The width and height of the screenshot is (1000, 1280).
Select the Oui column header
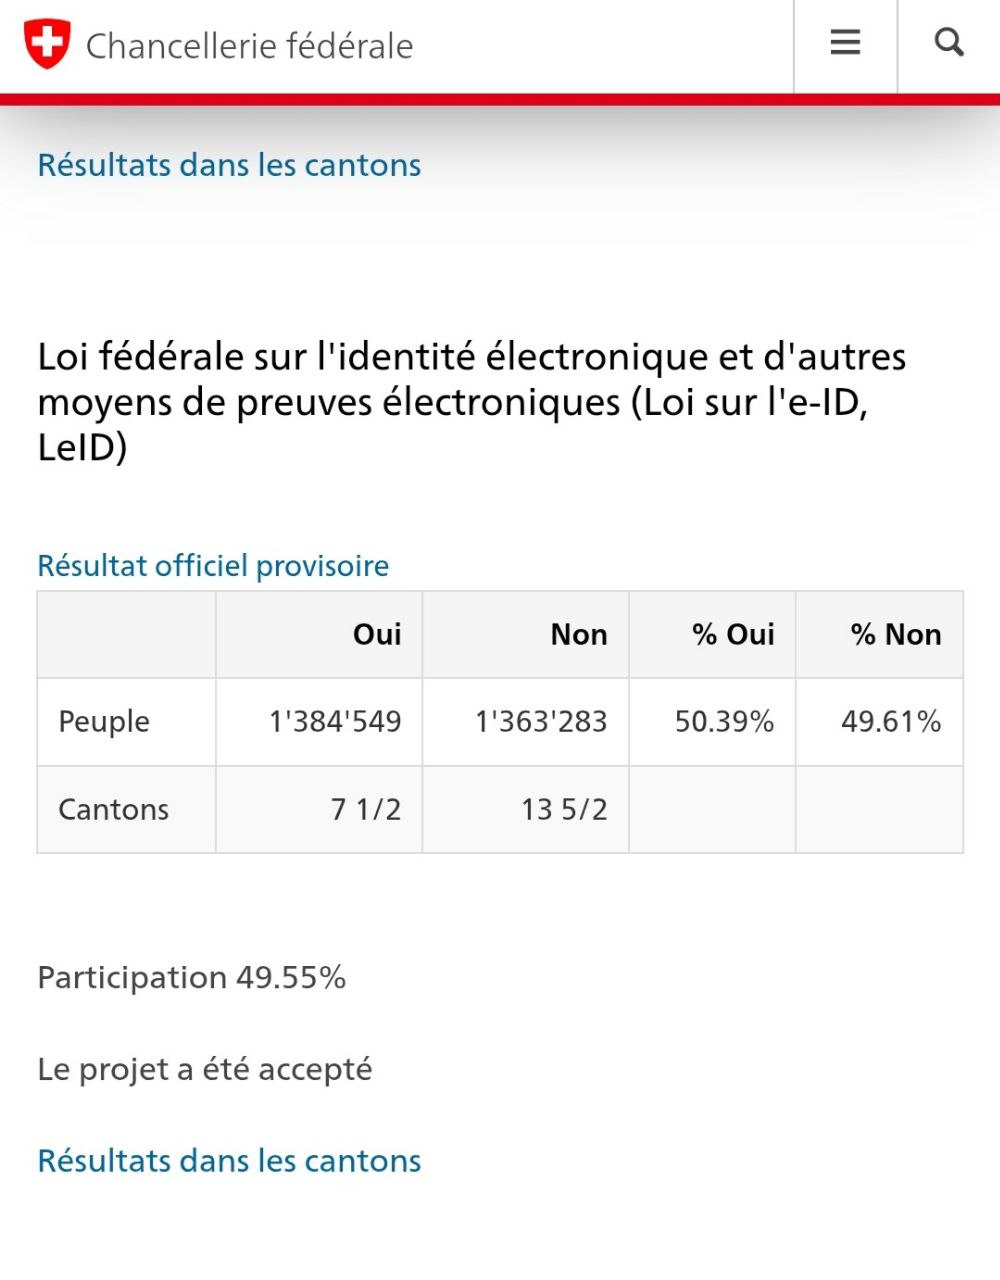pos(377,635)
